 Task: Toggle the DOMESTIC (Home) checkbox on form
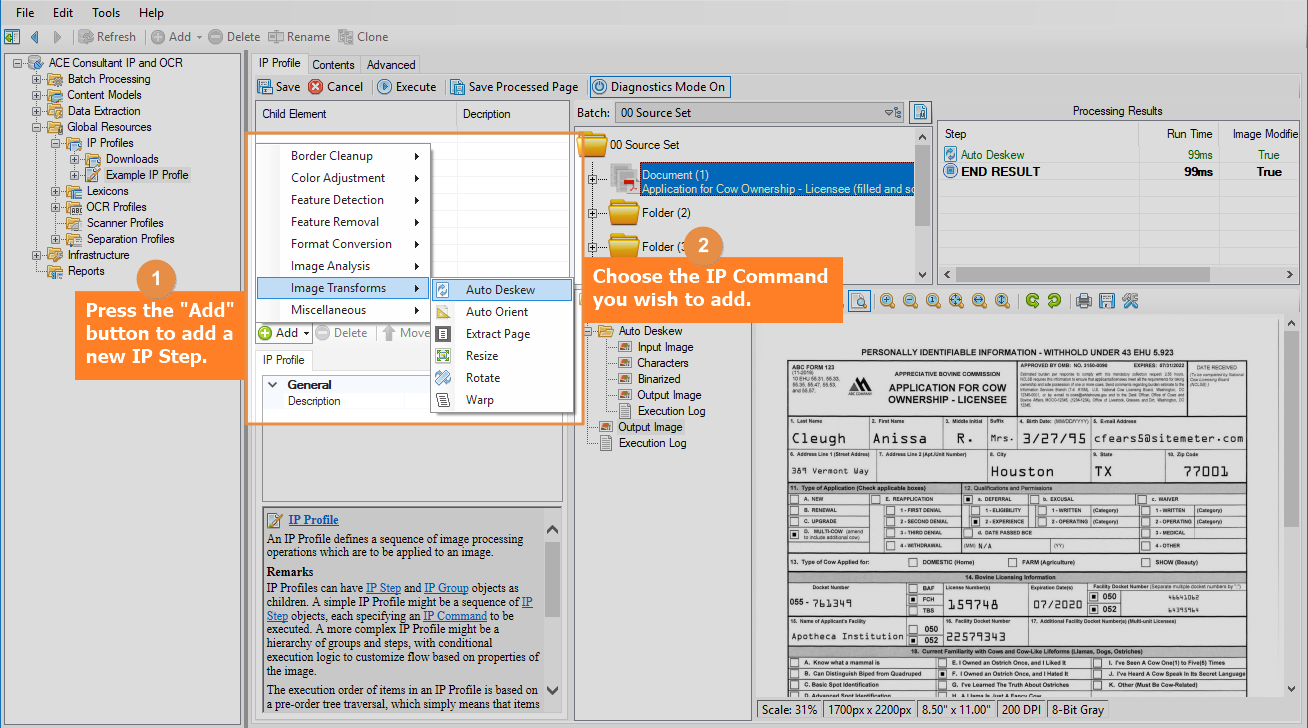913,562
